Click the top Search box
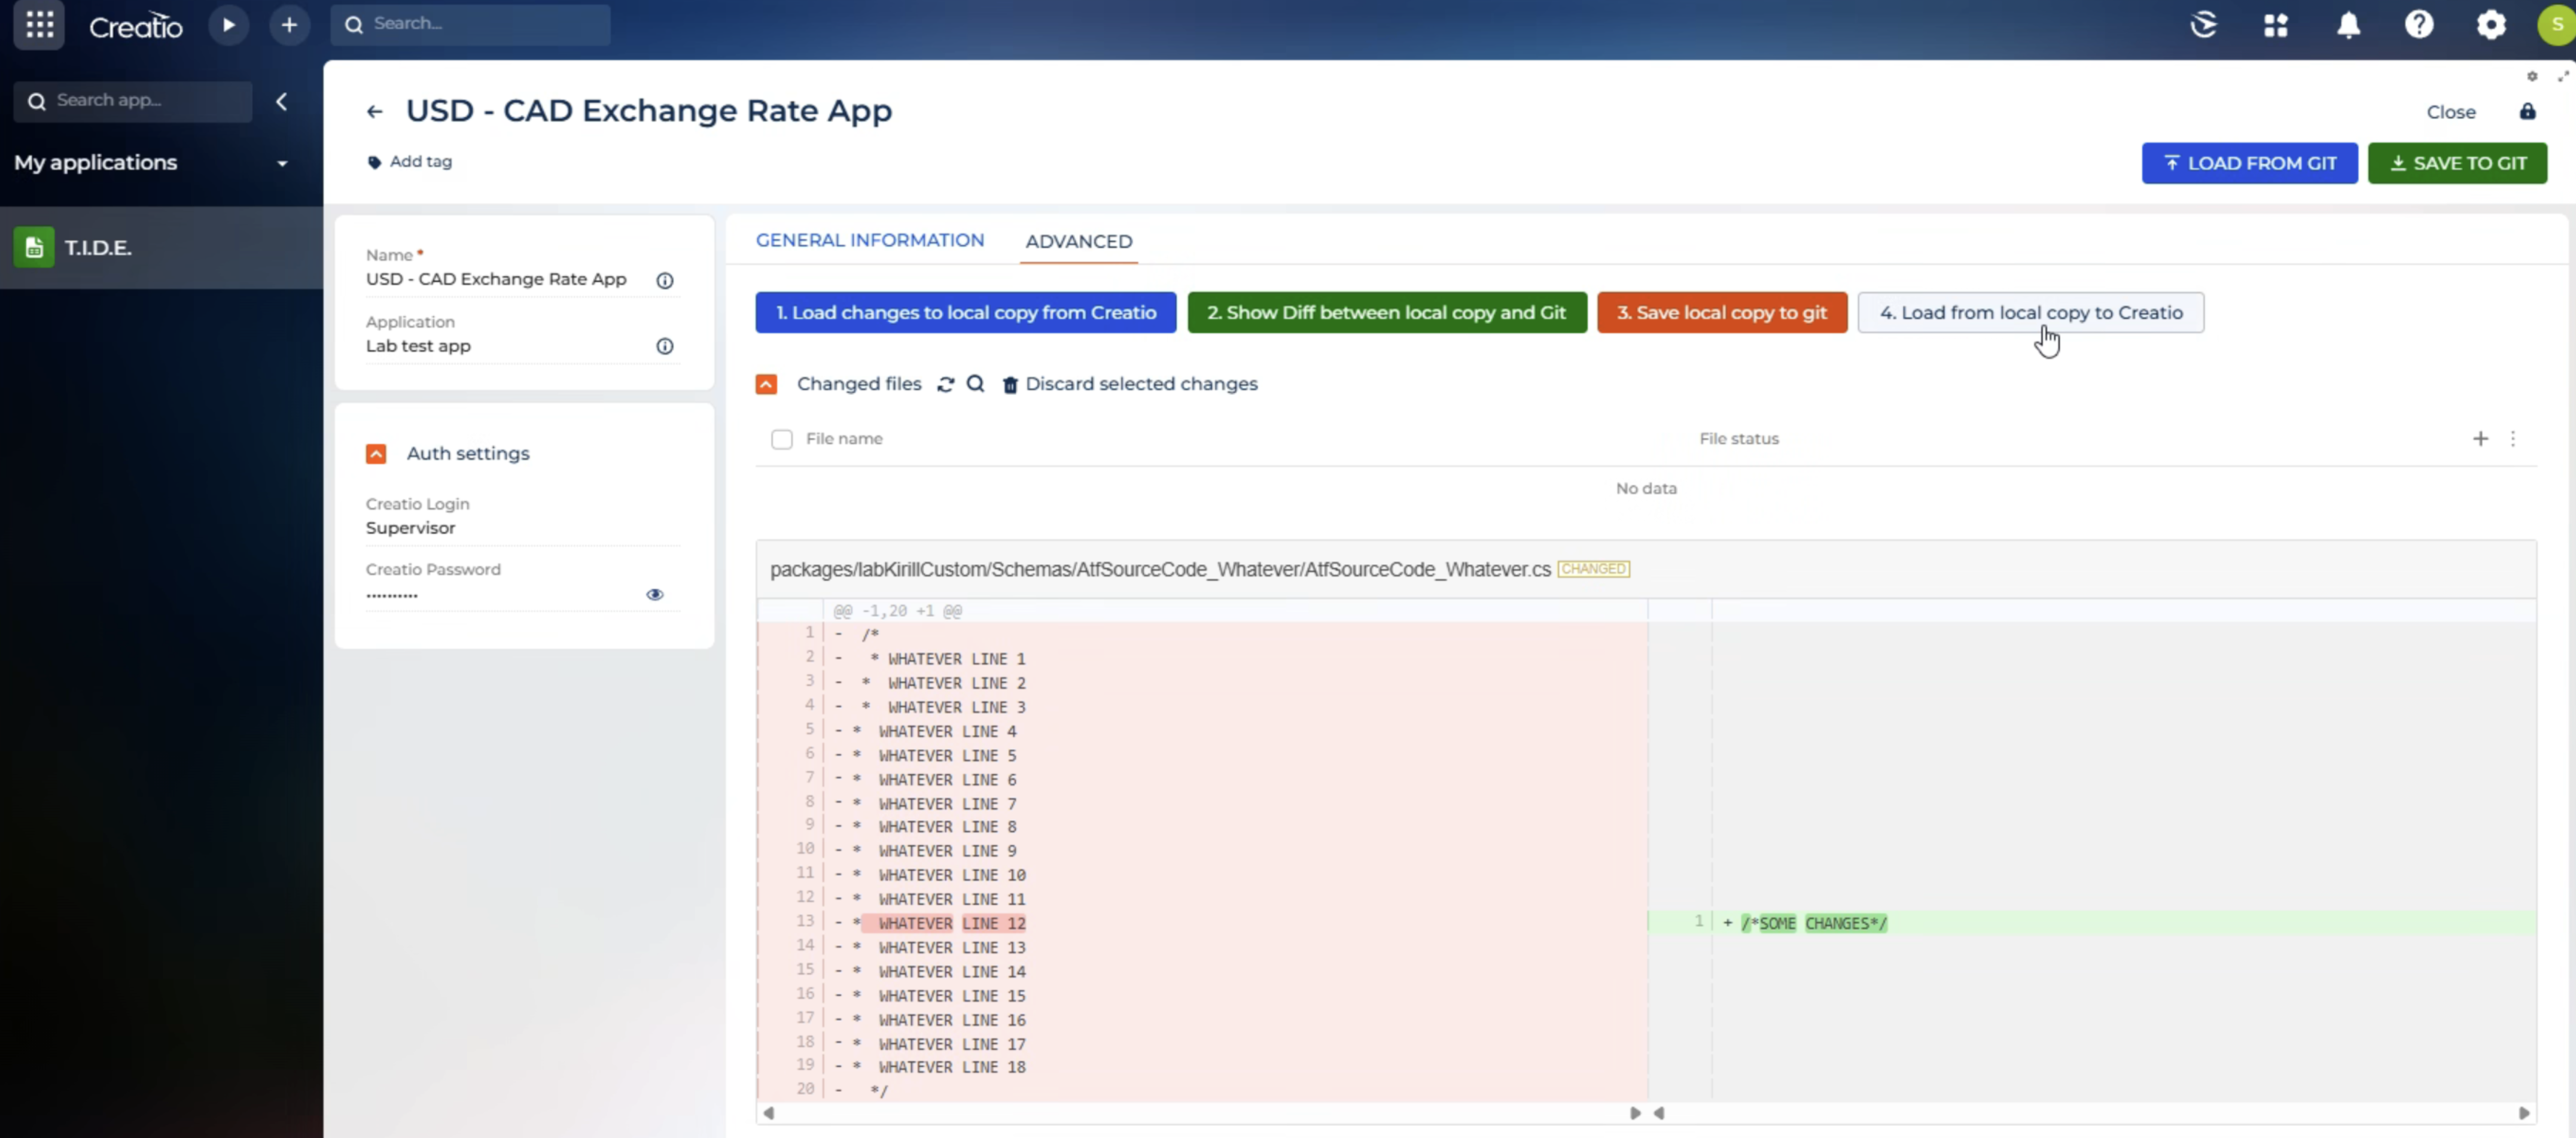This screenshot has height=1138, width=2576. pos(470,24)
